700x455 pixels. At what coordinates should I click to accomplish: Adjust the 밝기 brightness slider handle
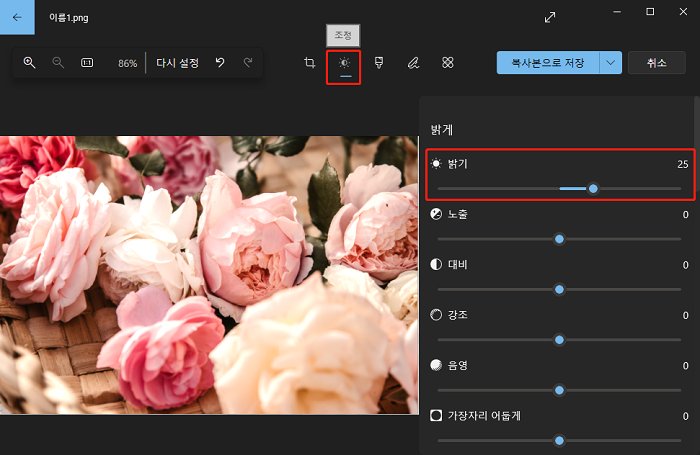(x=593, y=189)
